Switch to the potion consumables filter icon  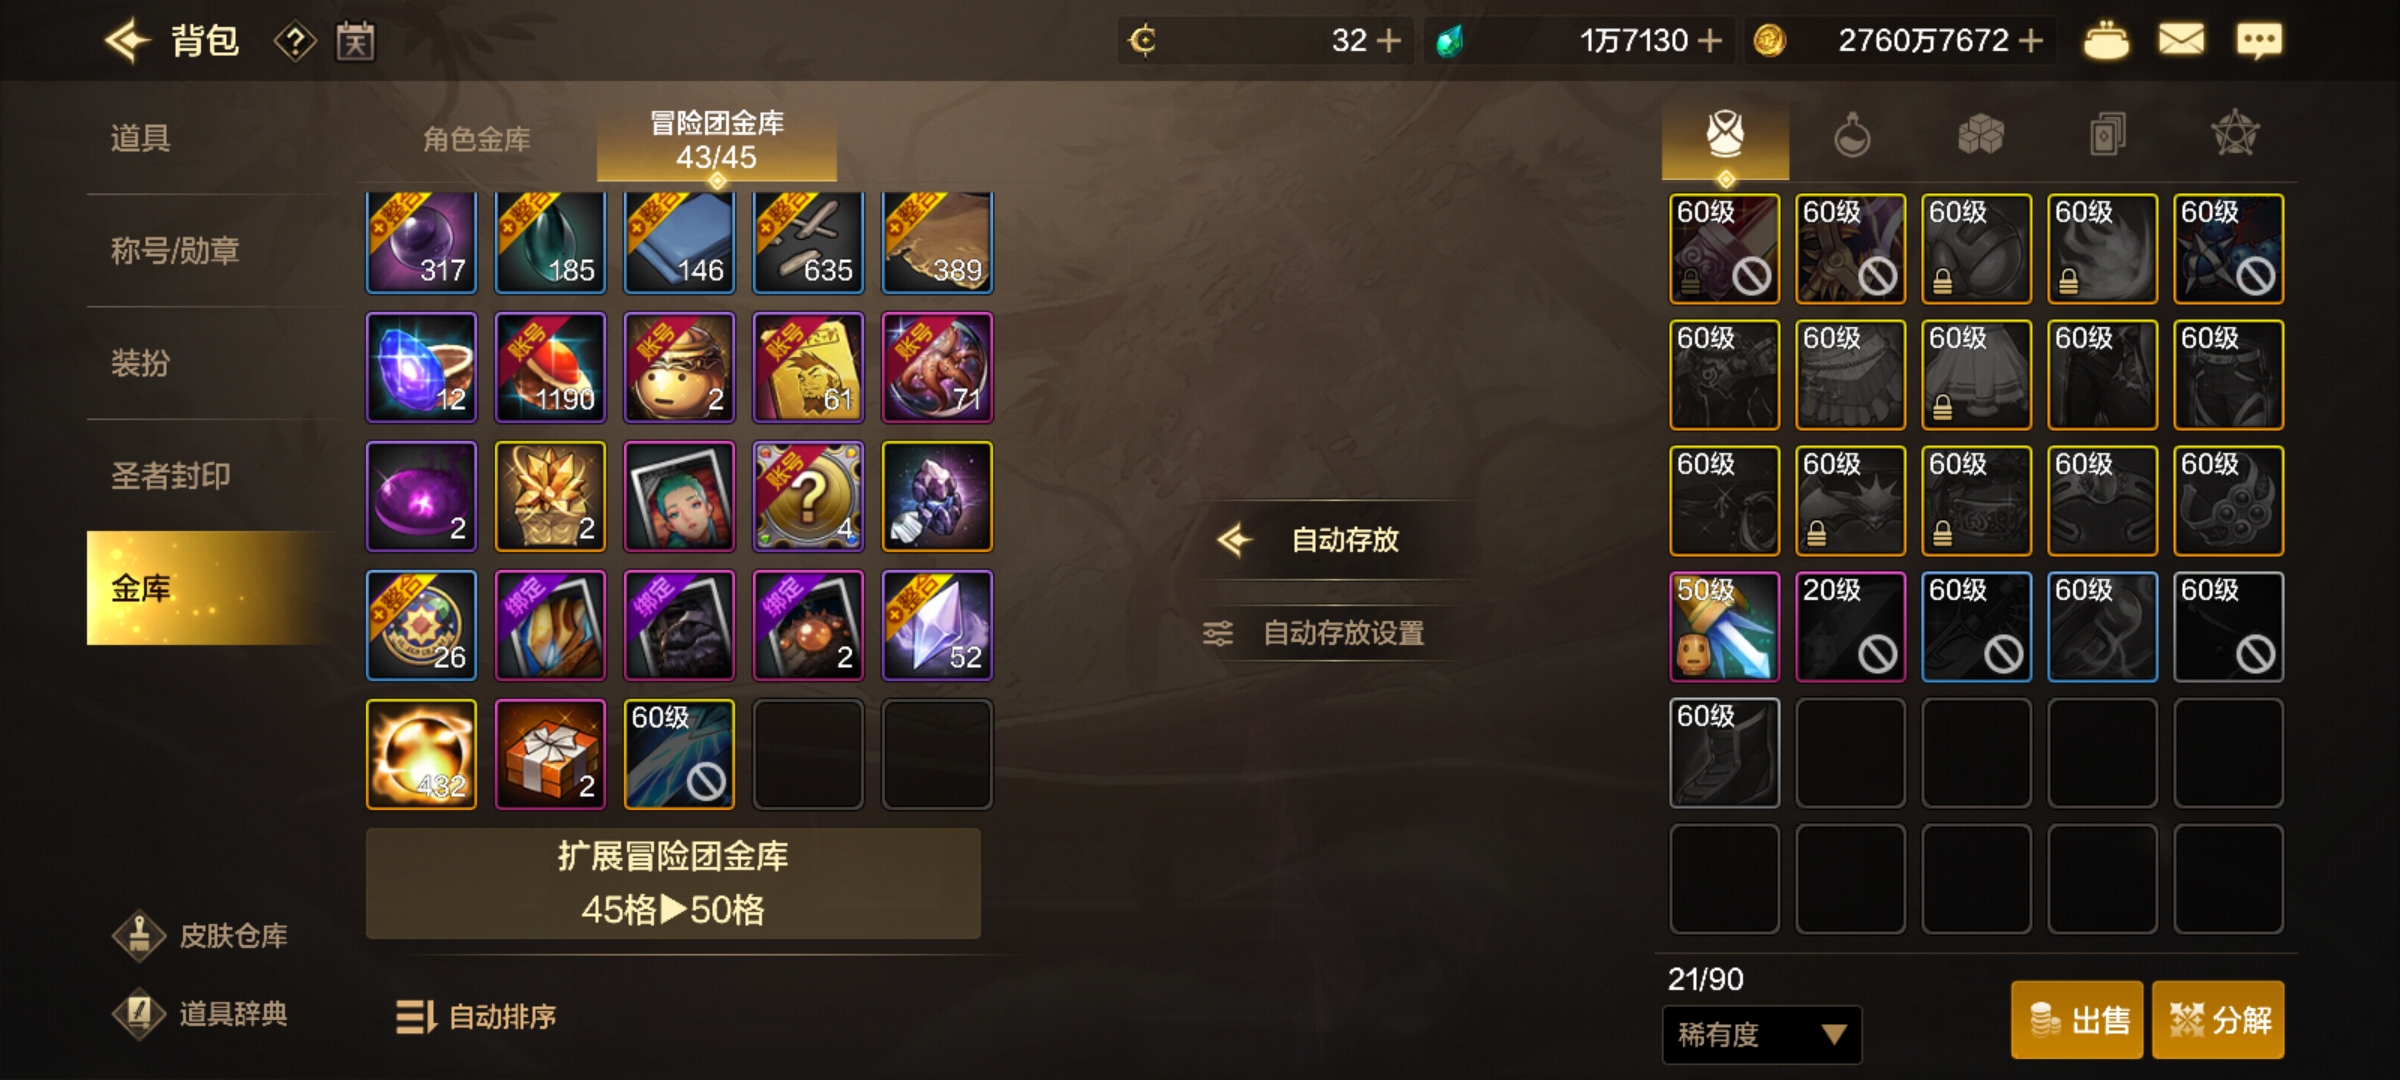point(1852,135)
